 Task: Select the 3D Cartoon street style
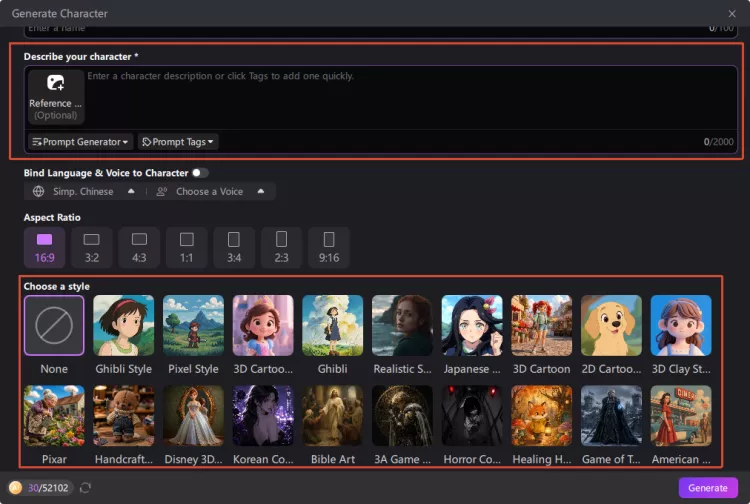click(541, 325)
